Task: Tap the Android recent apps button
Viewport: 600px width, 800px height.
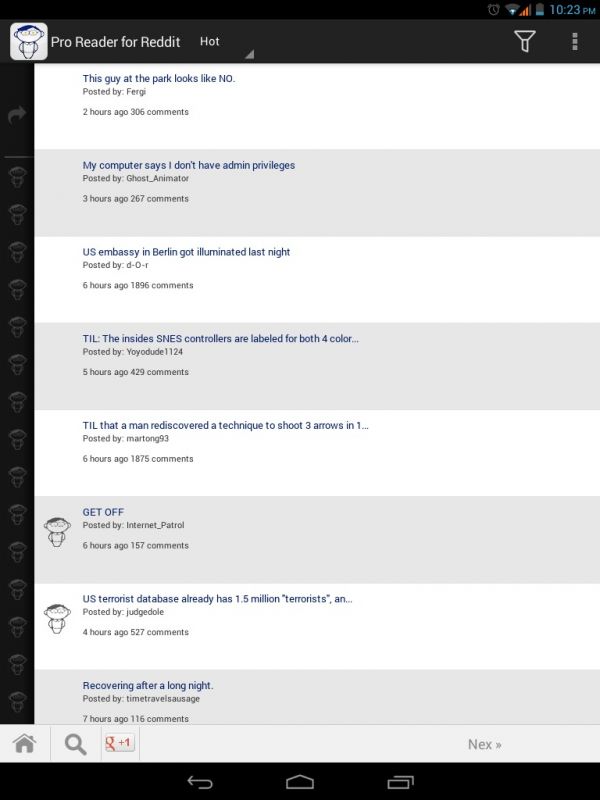Action: pos(401,782)
